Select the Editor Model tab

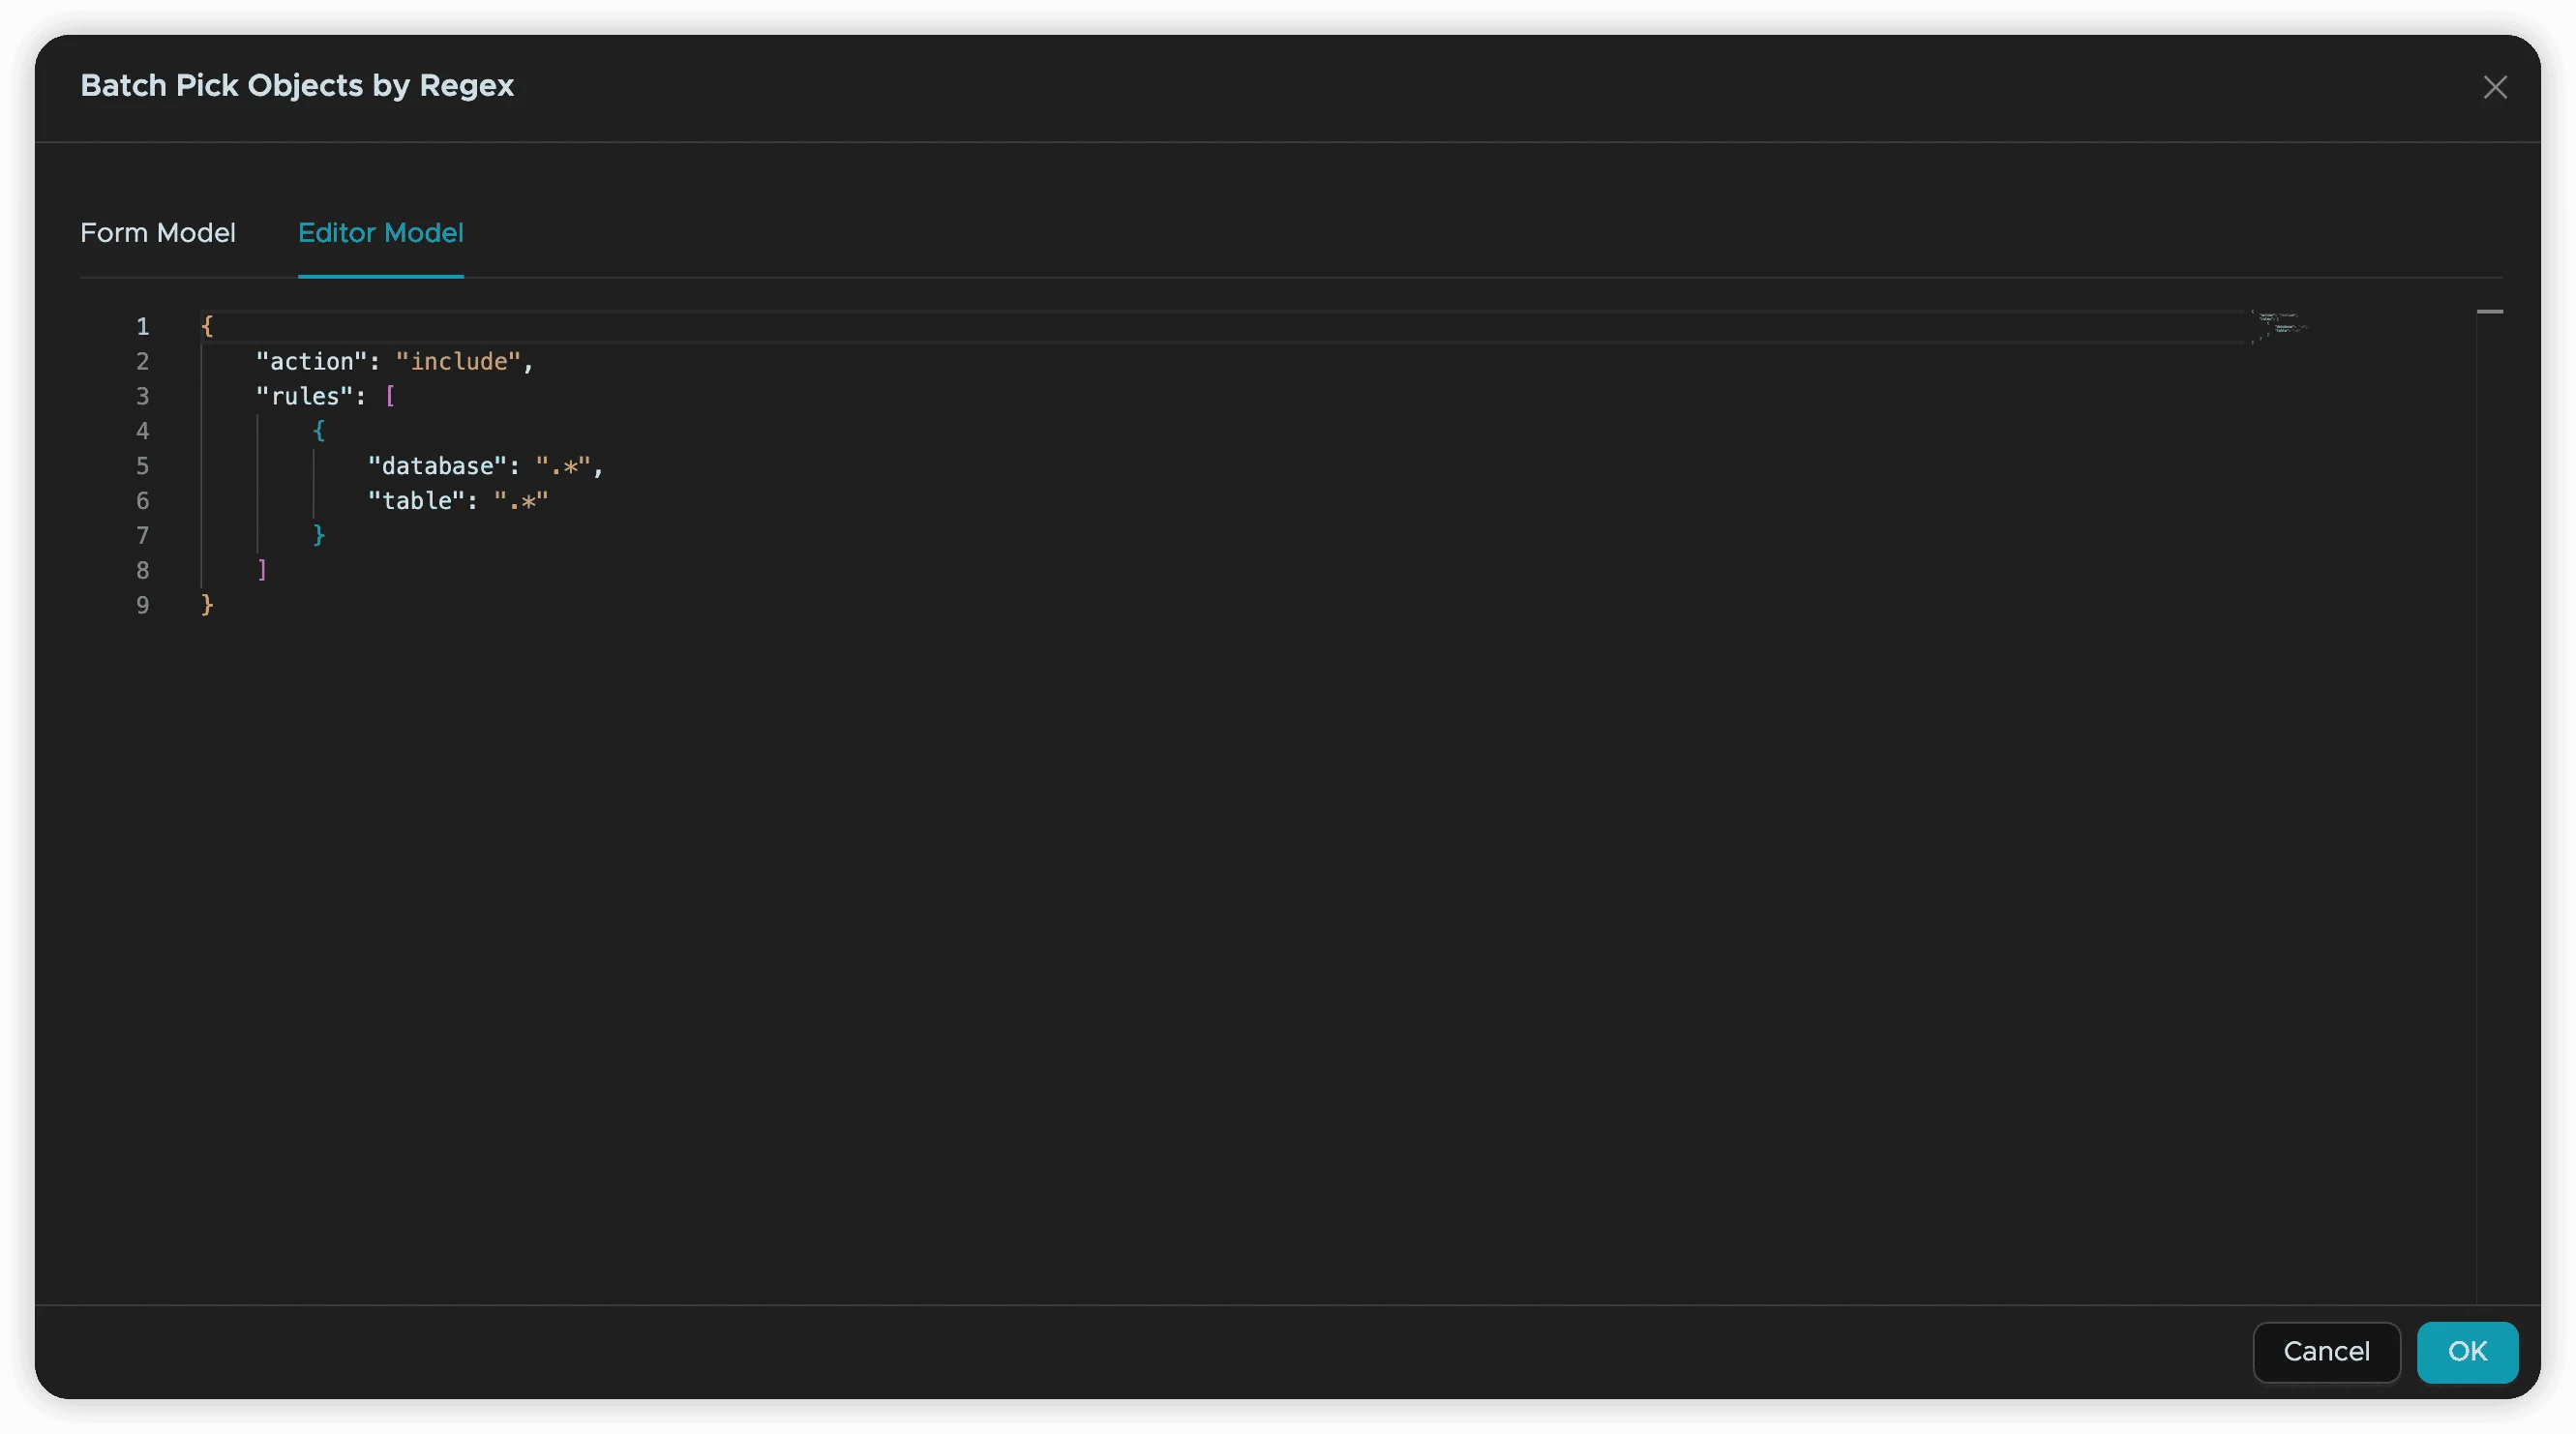pyautogui.click(x=380, y=233)
